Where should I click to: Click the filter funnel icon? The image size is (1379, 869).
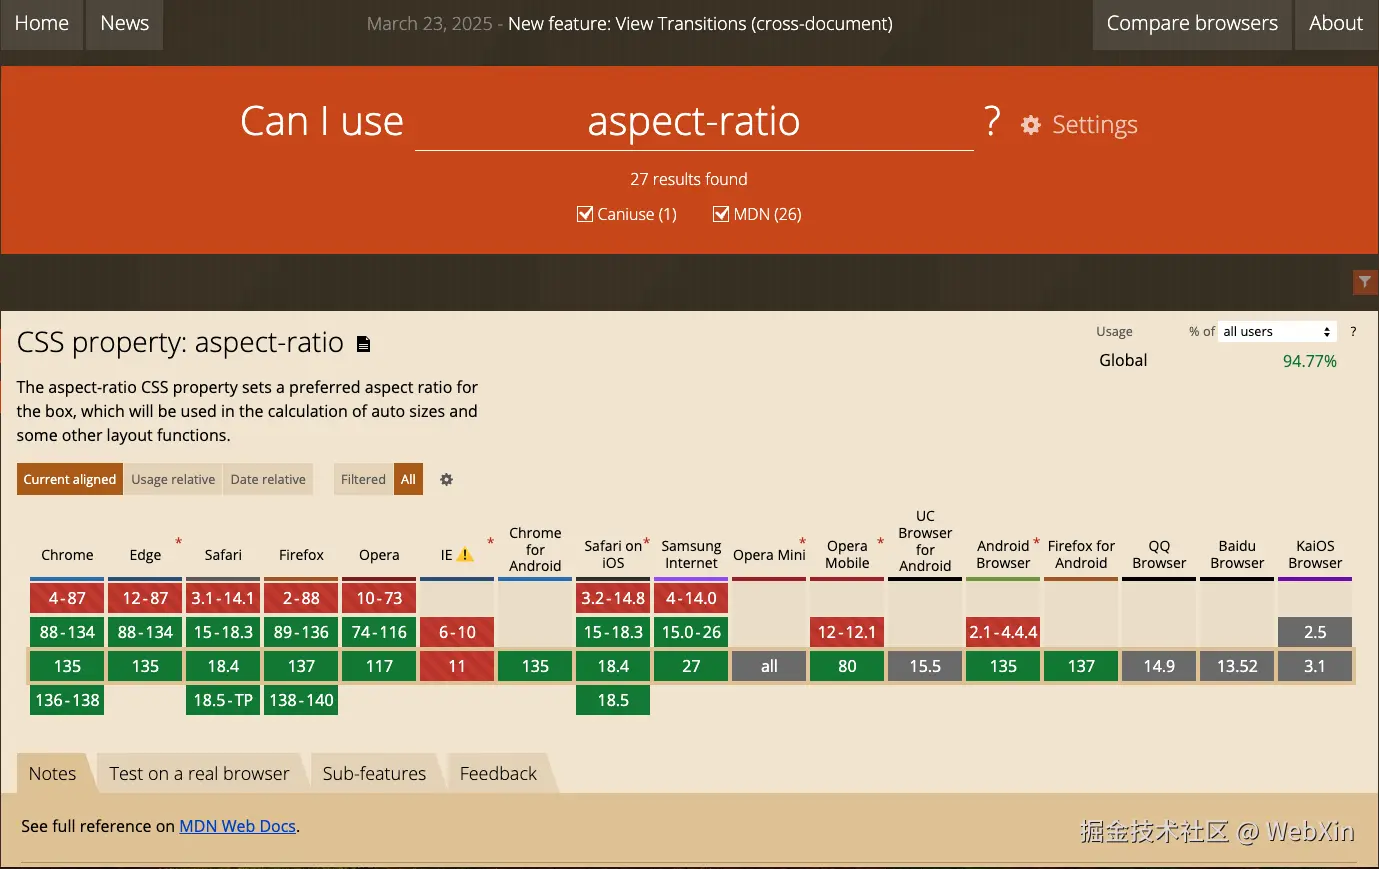click(1365, 282)
